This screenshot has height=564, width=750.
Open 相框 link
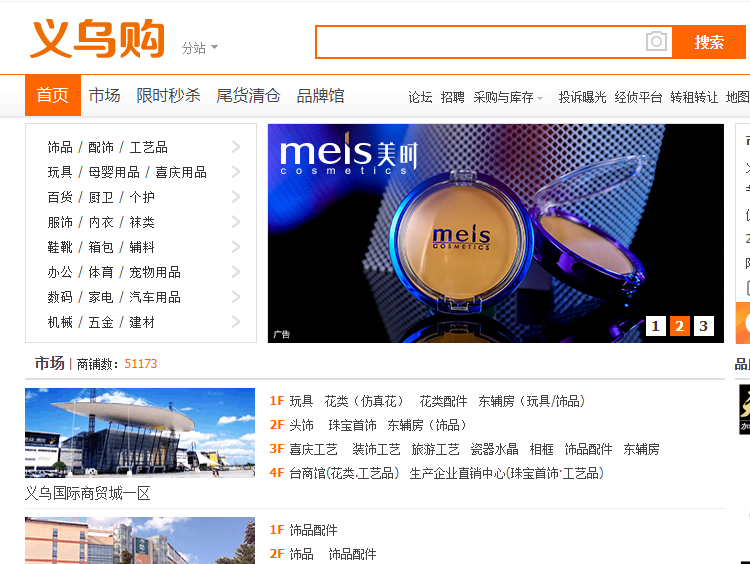point(542,449)
